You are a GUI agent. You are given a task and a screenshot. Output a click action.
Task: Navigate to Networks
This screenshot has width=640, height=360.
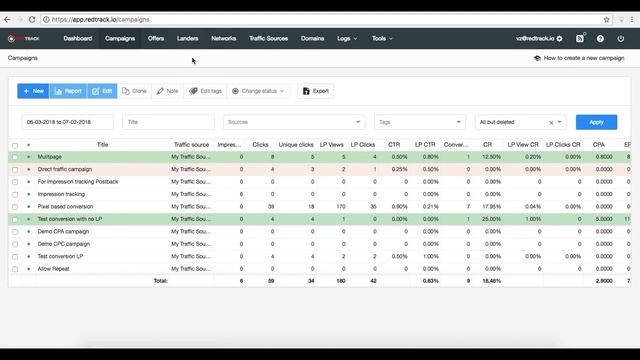coord(224,38)
